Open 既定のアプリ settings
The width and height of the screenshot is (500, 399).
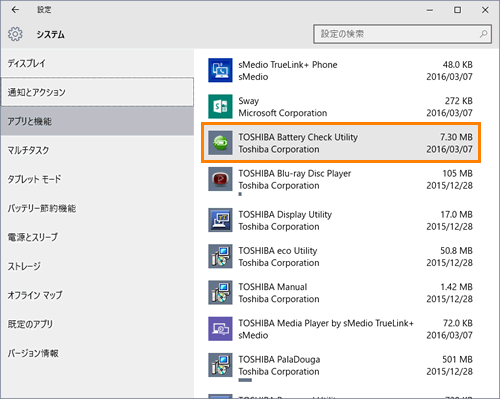point(97,324)
